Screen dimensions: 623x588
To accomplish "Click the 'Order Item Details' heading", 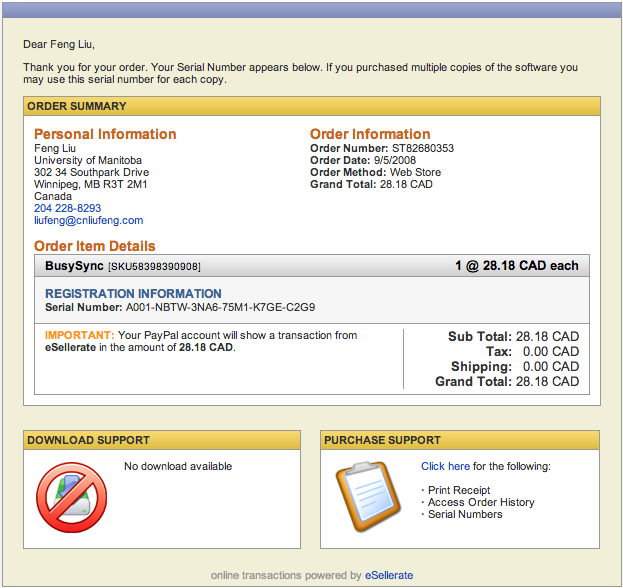I will tap(95, 246).
